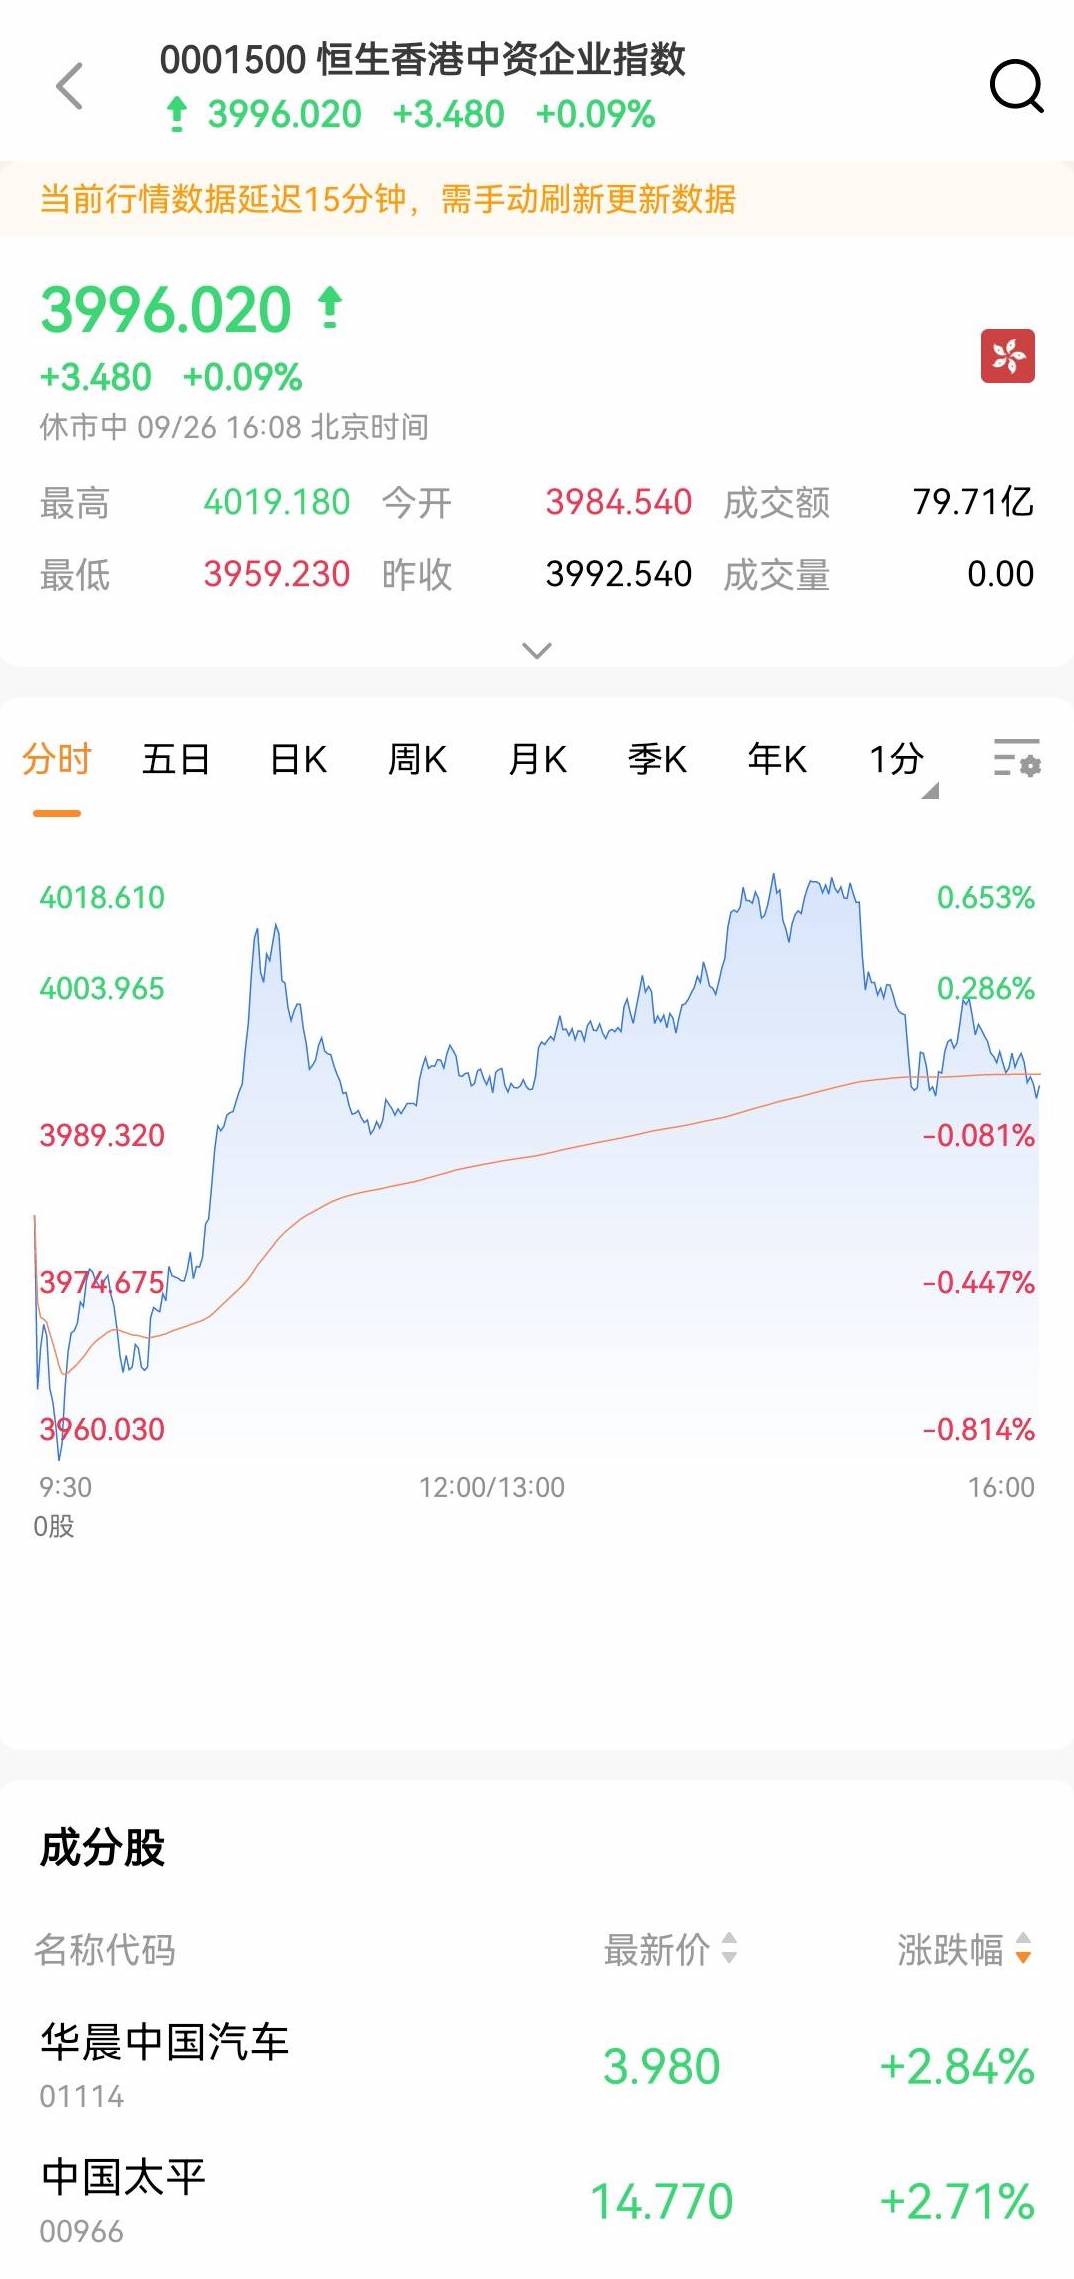View the 季K chart tab
The image size is (1074, 2279).
657,760
